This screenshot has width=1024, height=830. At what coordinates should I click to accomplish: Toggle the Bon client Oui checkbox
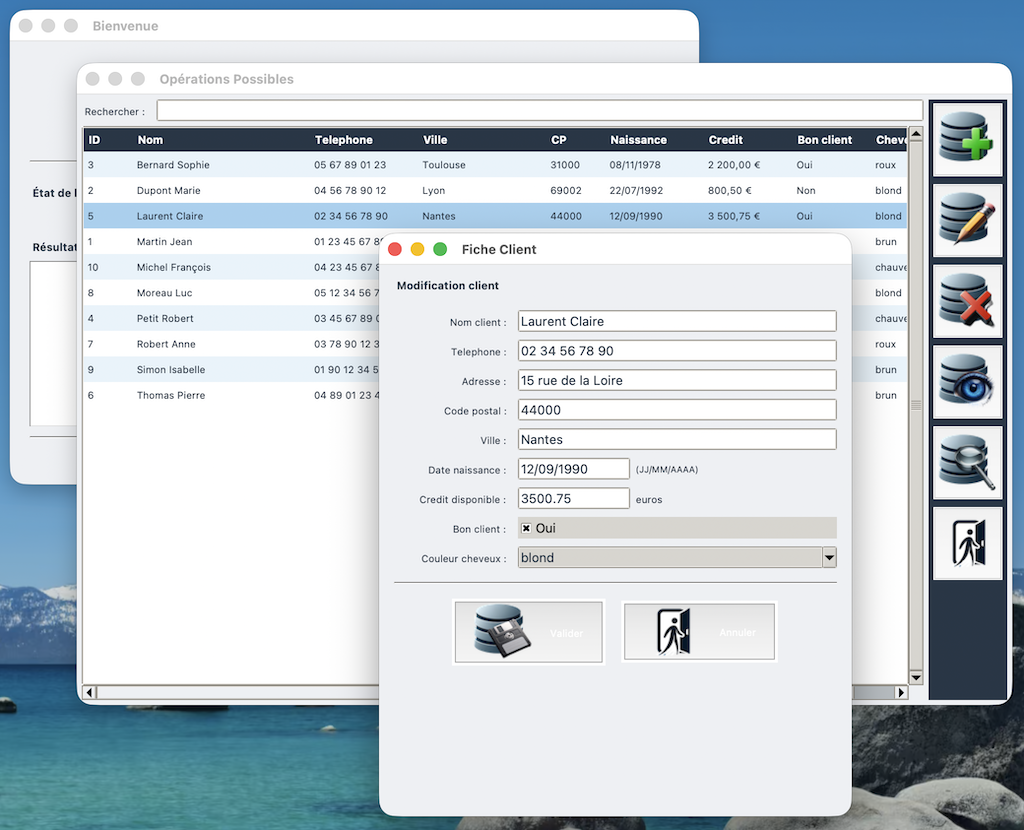526,528
